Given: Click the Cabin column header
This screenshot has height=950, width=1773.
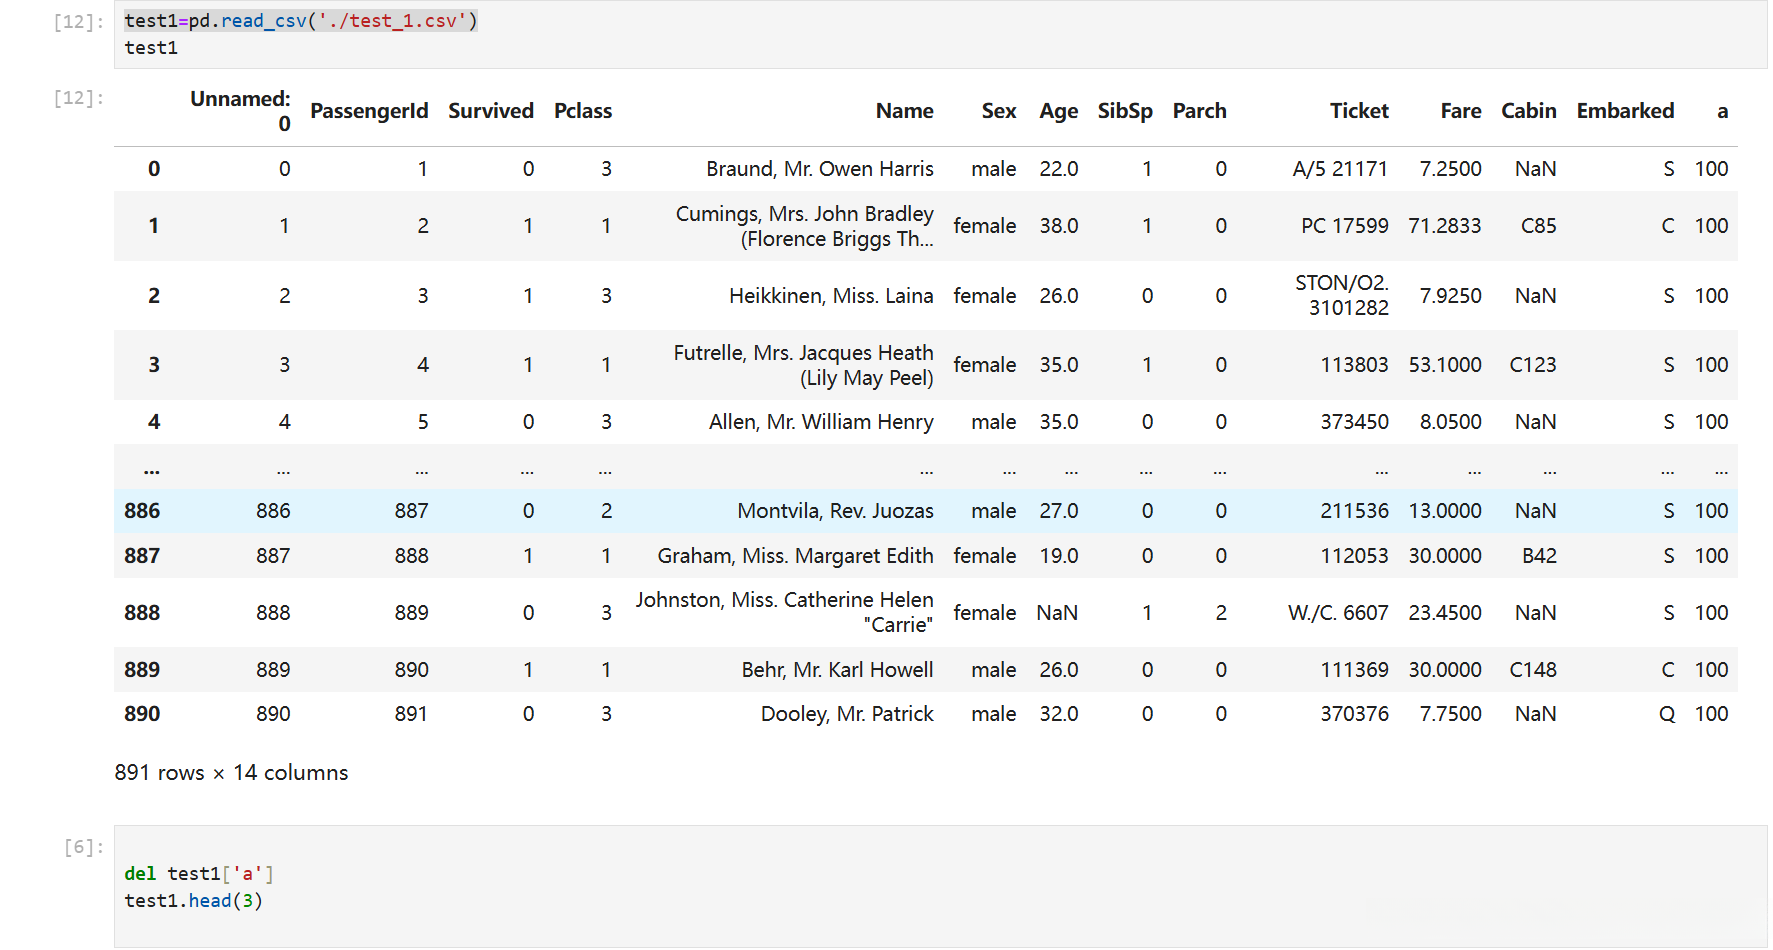Looking at the screenshot, I should (x=1529, y=111).
